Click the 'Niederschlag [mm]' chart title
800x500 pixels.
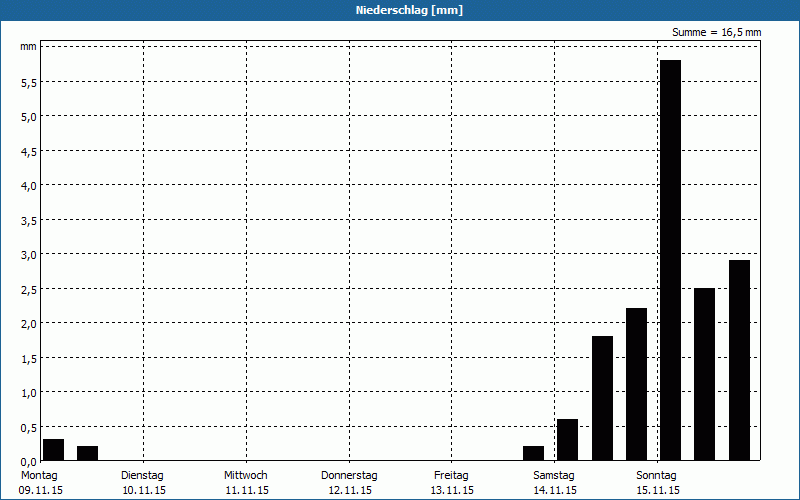pyautogui.click(x=409, y=10)
